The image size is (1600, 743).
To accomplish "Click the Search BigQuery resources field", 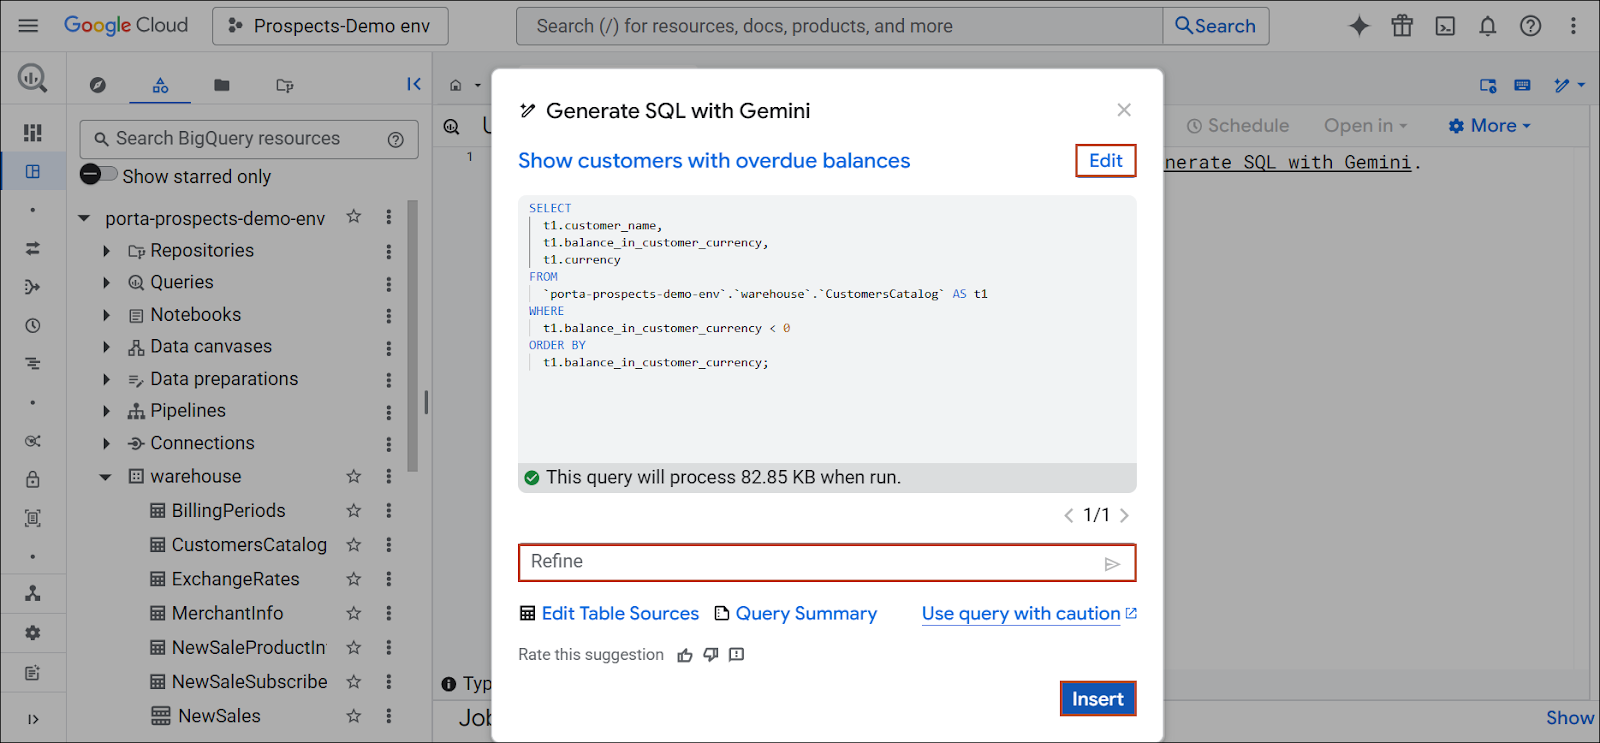I will pyautogui.click(x=249, y=139).
